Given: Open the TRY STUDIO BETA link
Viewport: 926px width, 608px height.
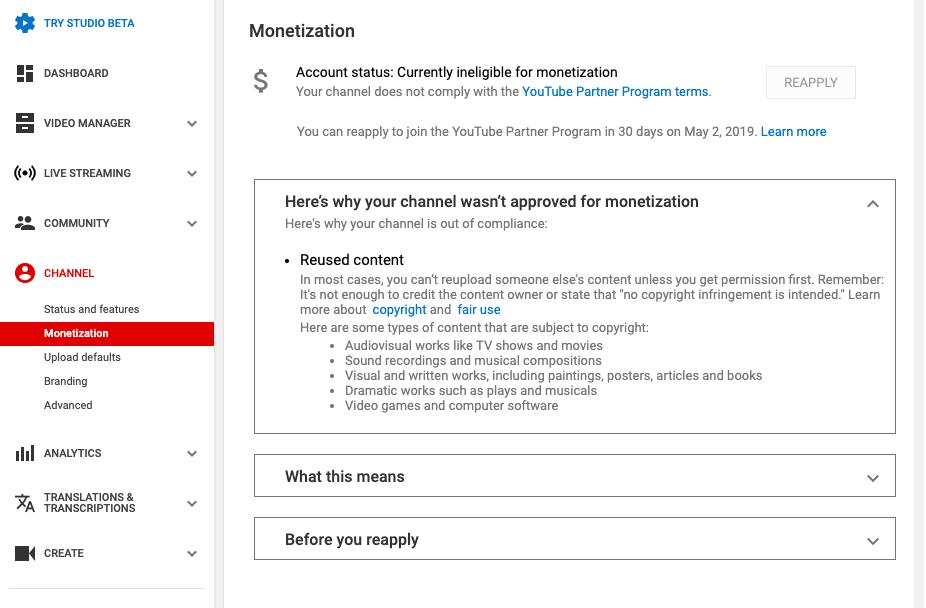Looking at the screenshot, I should click(x=89, y=23).
